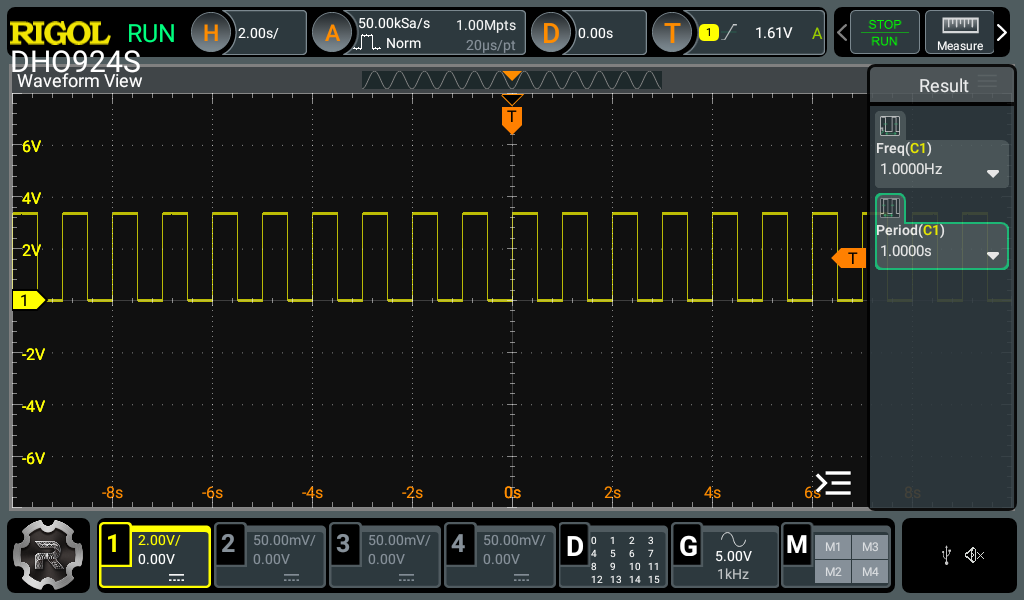Toggle math channel M3
The width and height of the screenshot is (1024, 600).
coord(870,547)
